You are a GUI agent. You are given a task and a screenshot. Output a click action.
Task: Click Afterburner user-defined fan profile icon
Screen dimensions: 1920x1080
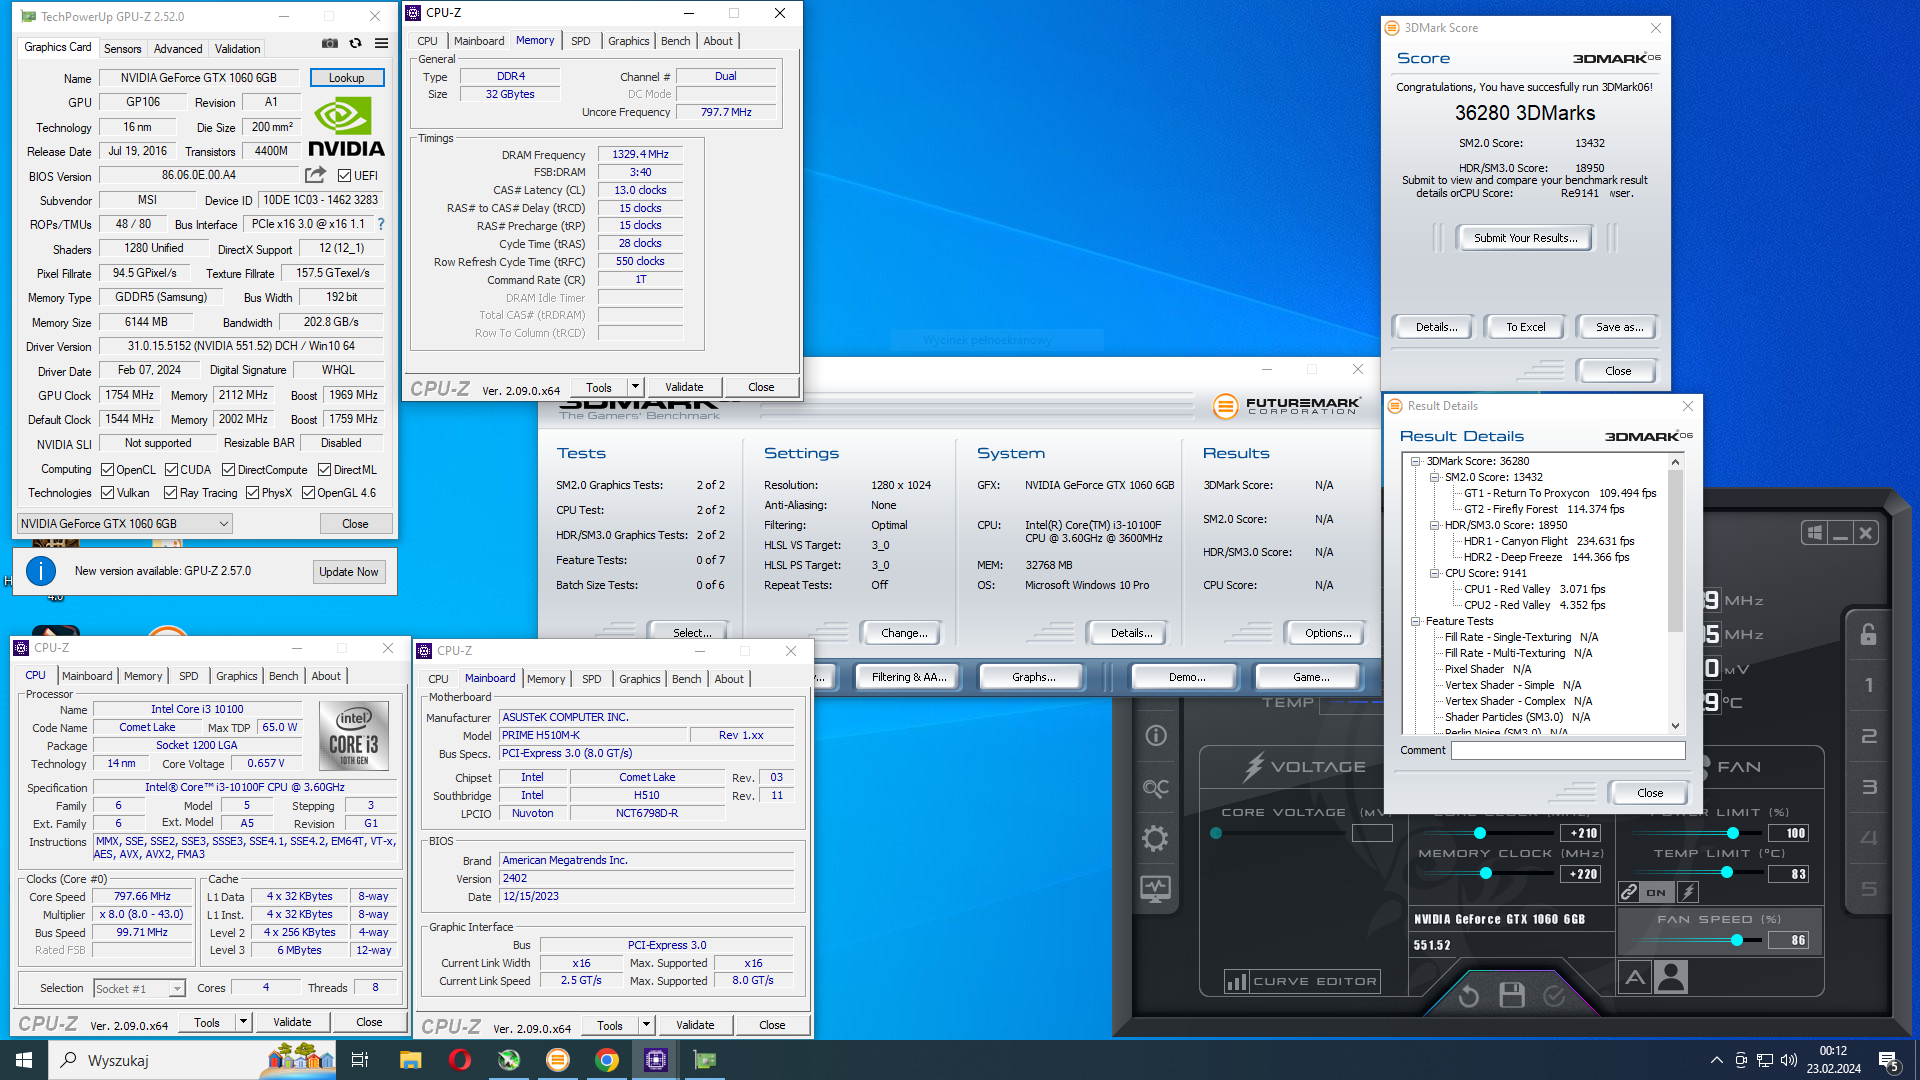1671,977
